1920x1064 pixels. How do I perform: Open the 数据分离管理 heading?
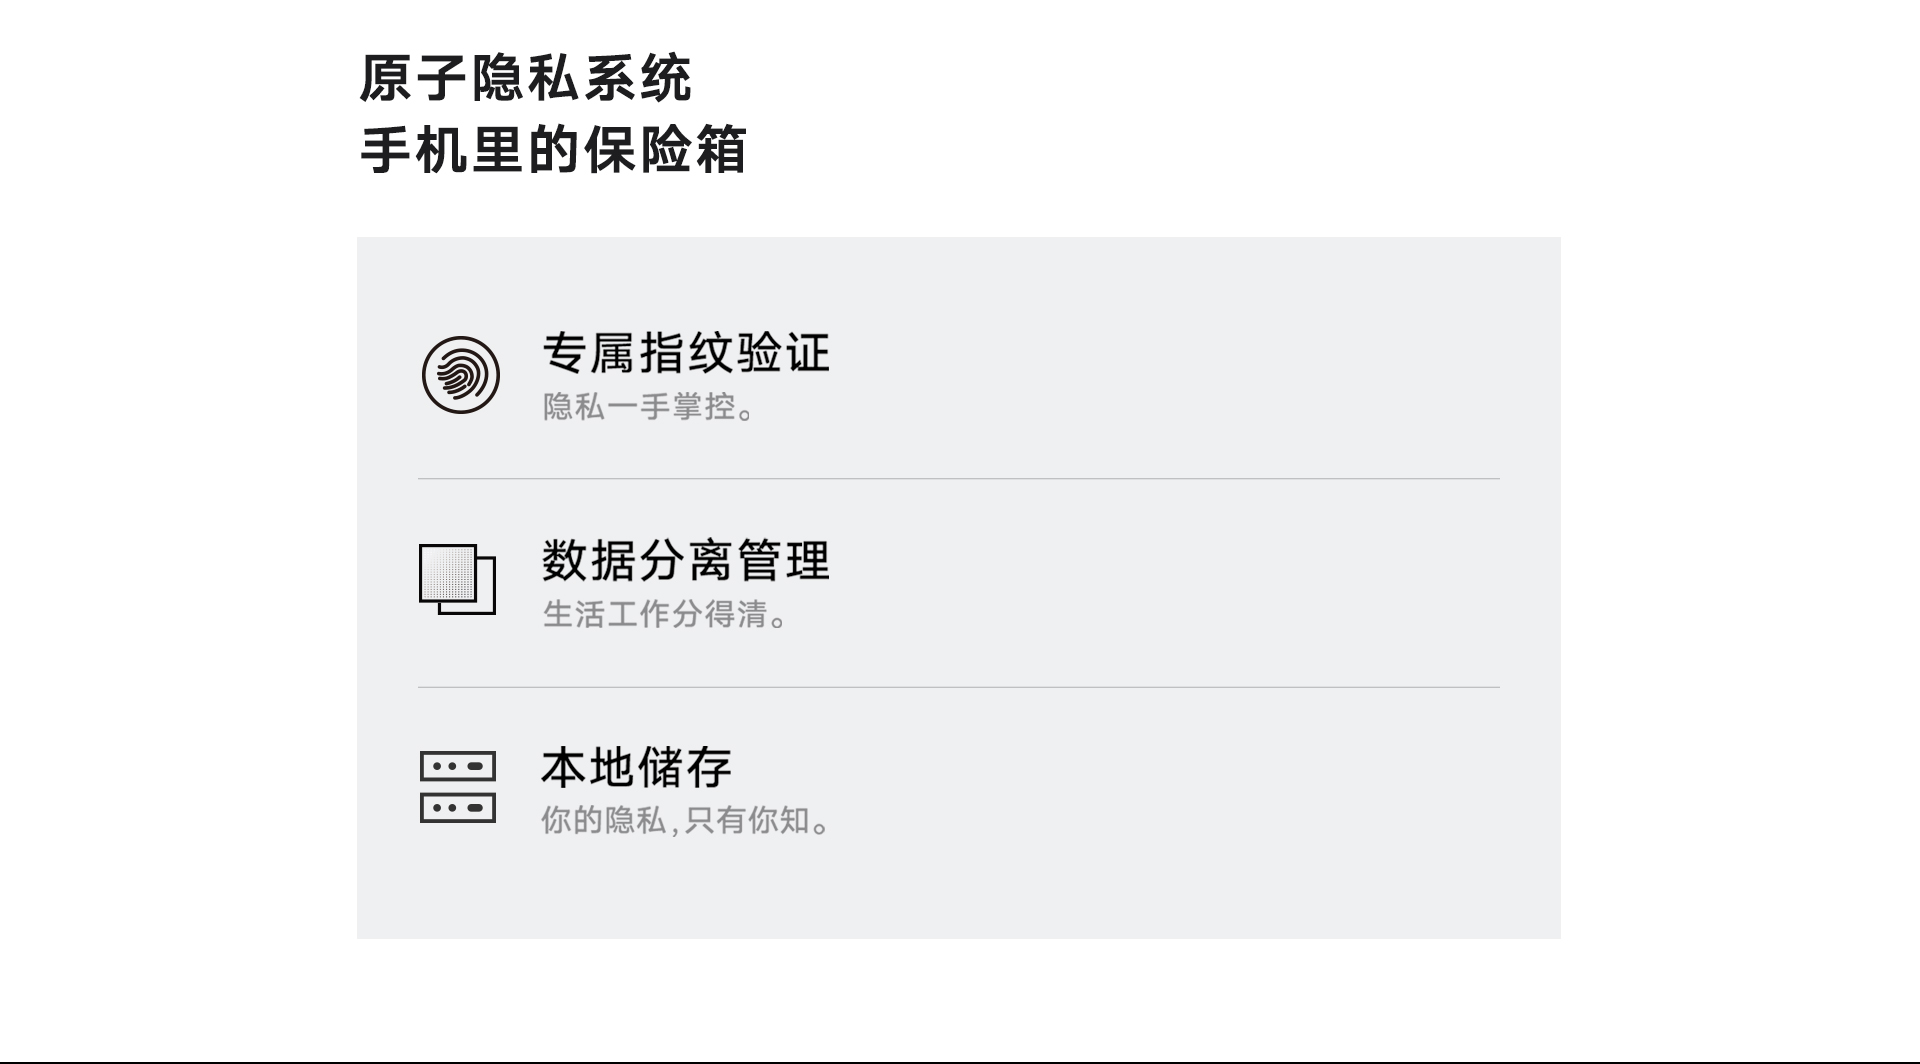[x=686, y=560]
